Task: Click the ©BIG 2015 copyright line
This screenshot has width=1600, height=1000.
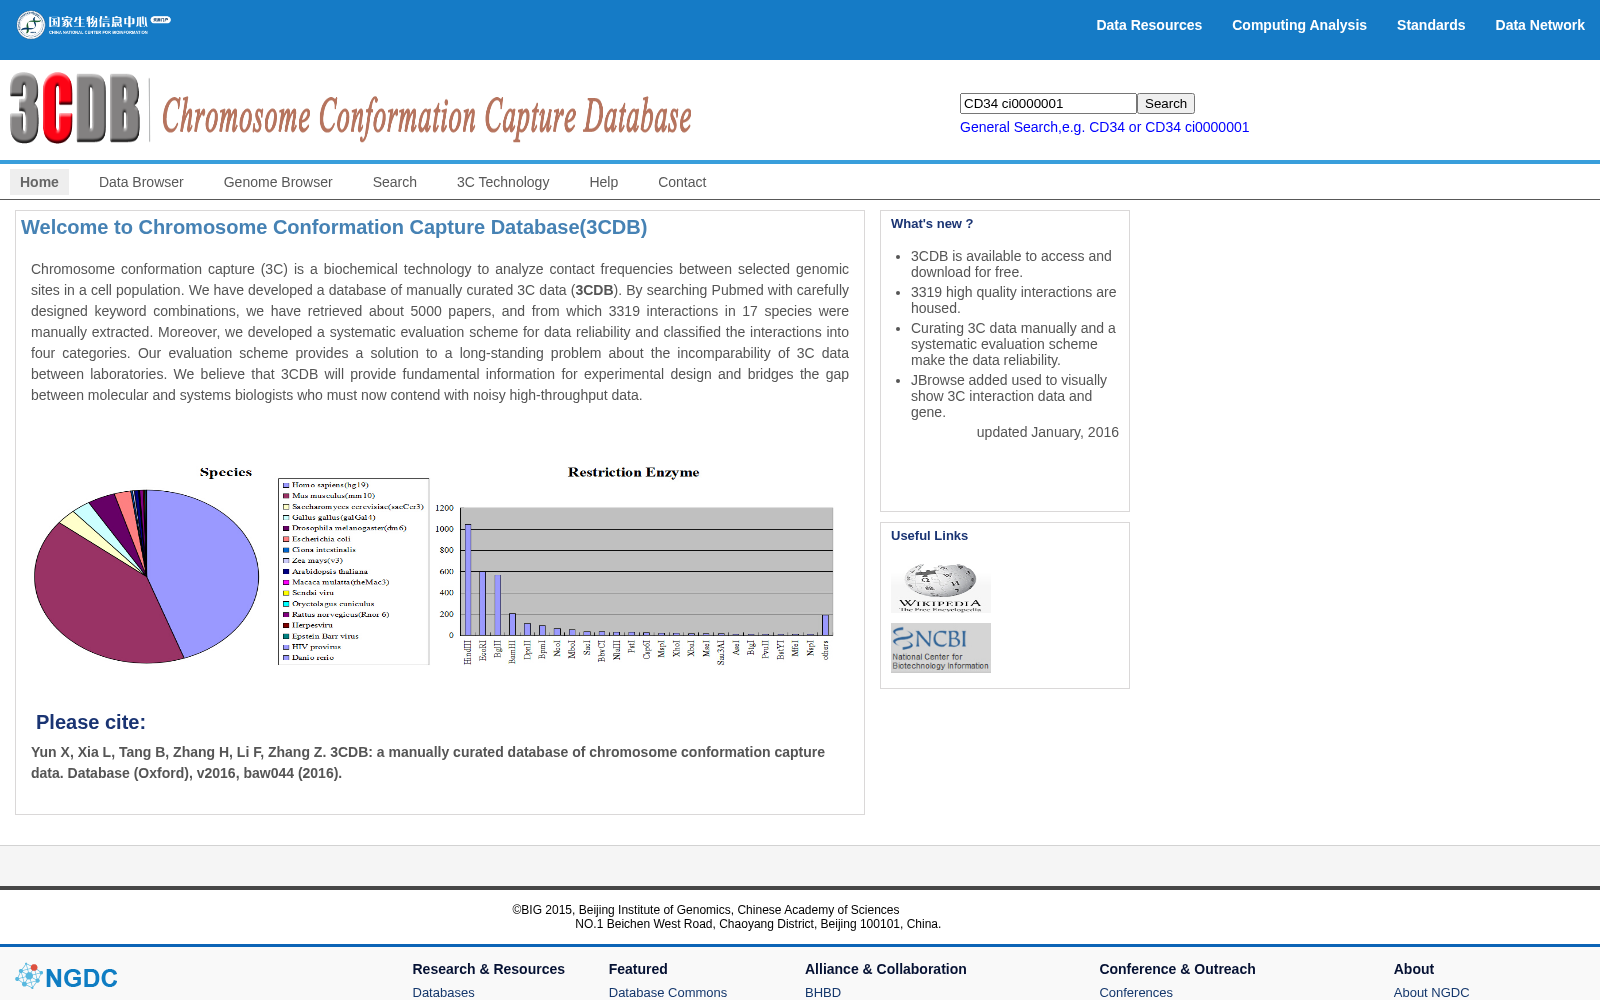Action: point(706,910)
